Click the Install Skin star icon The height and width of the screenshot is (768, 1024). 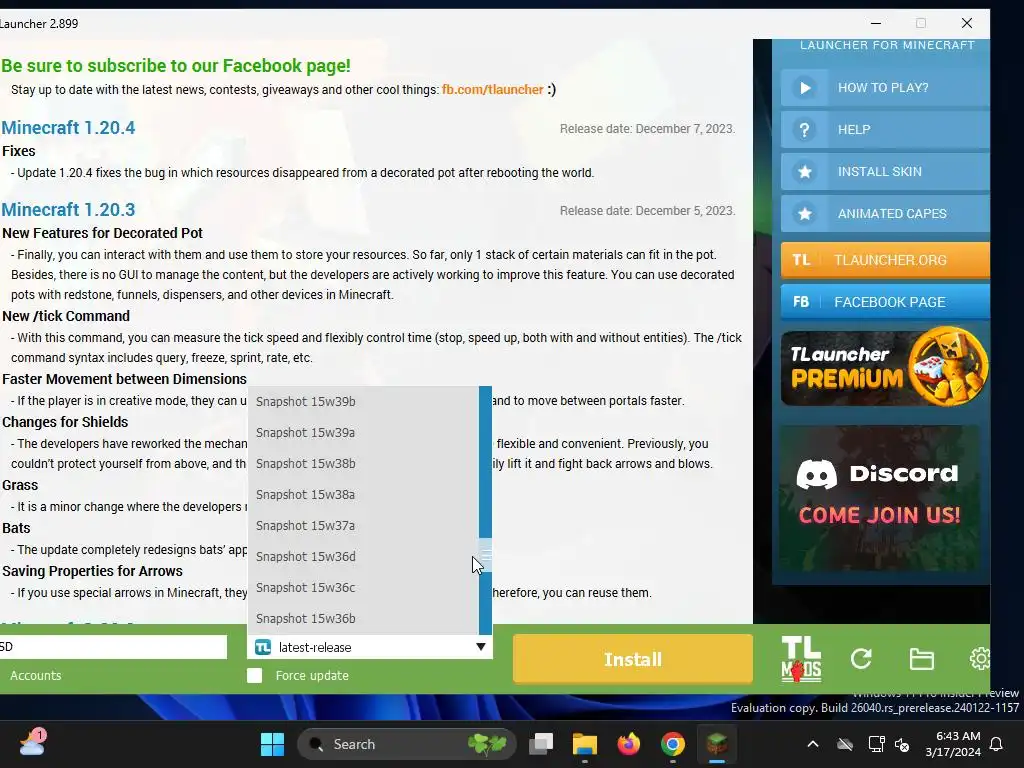coord(805,172)
